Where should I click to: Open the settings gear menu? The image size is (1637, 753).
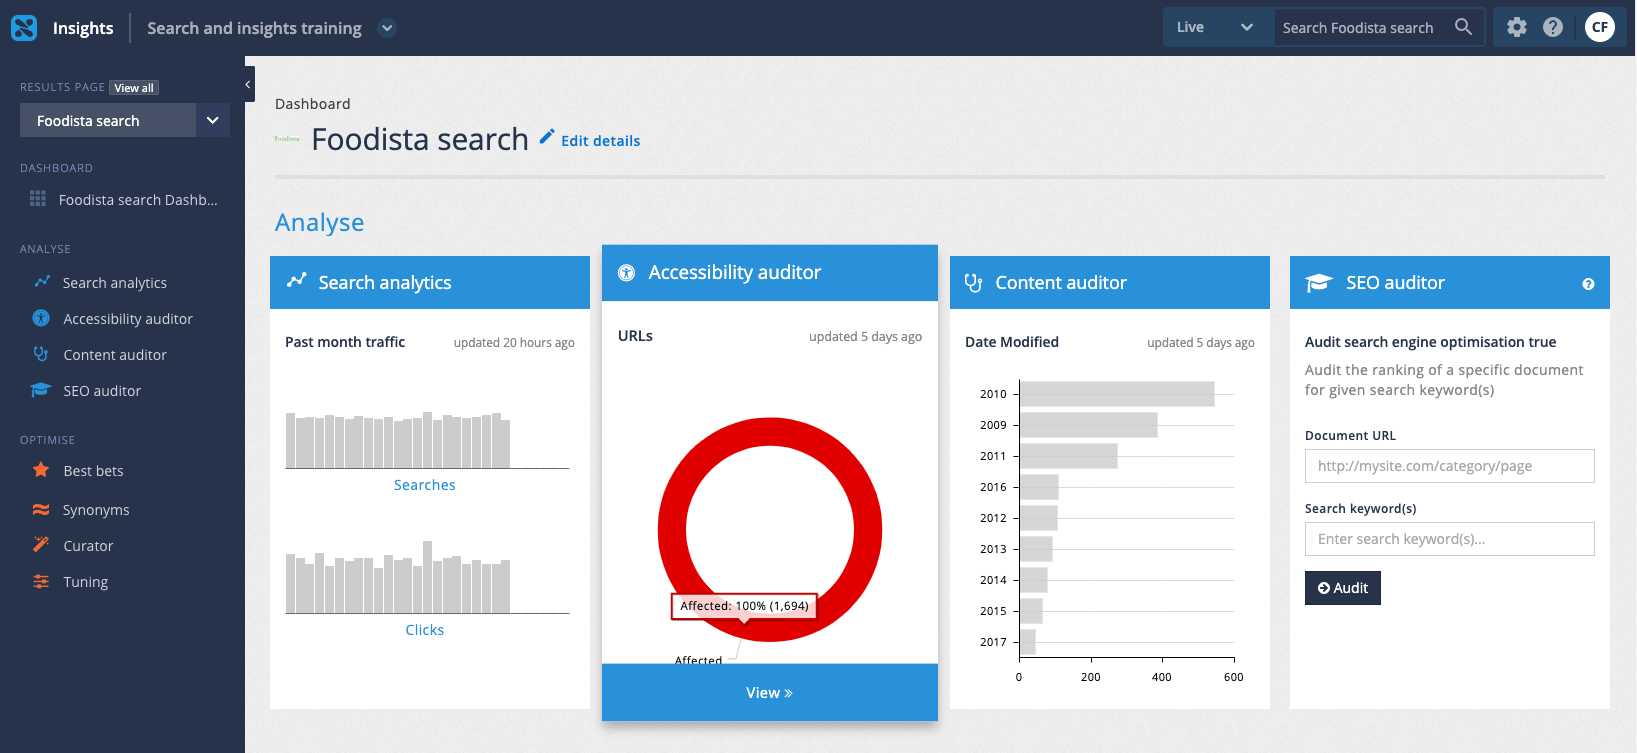click(x=1517, y=27)
